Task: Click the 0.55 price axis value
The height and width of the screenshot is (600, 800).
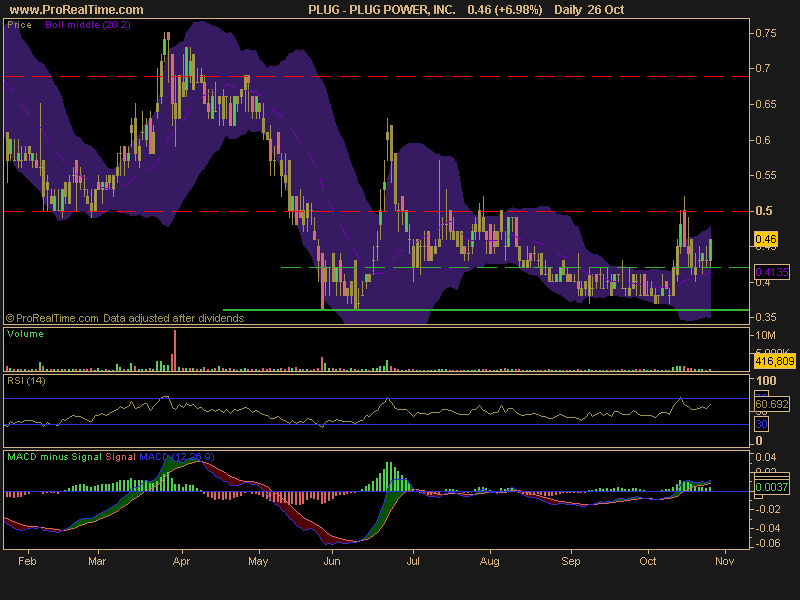Action: [x=766, y=175]
